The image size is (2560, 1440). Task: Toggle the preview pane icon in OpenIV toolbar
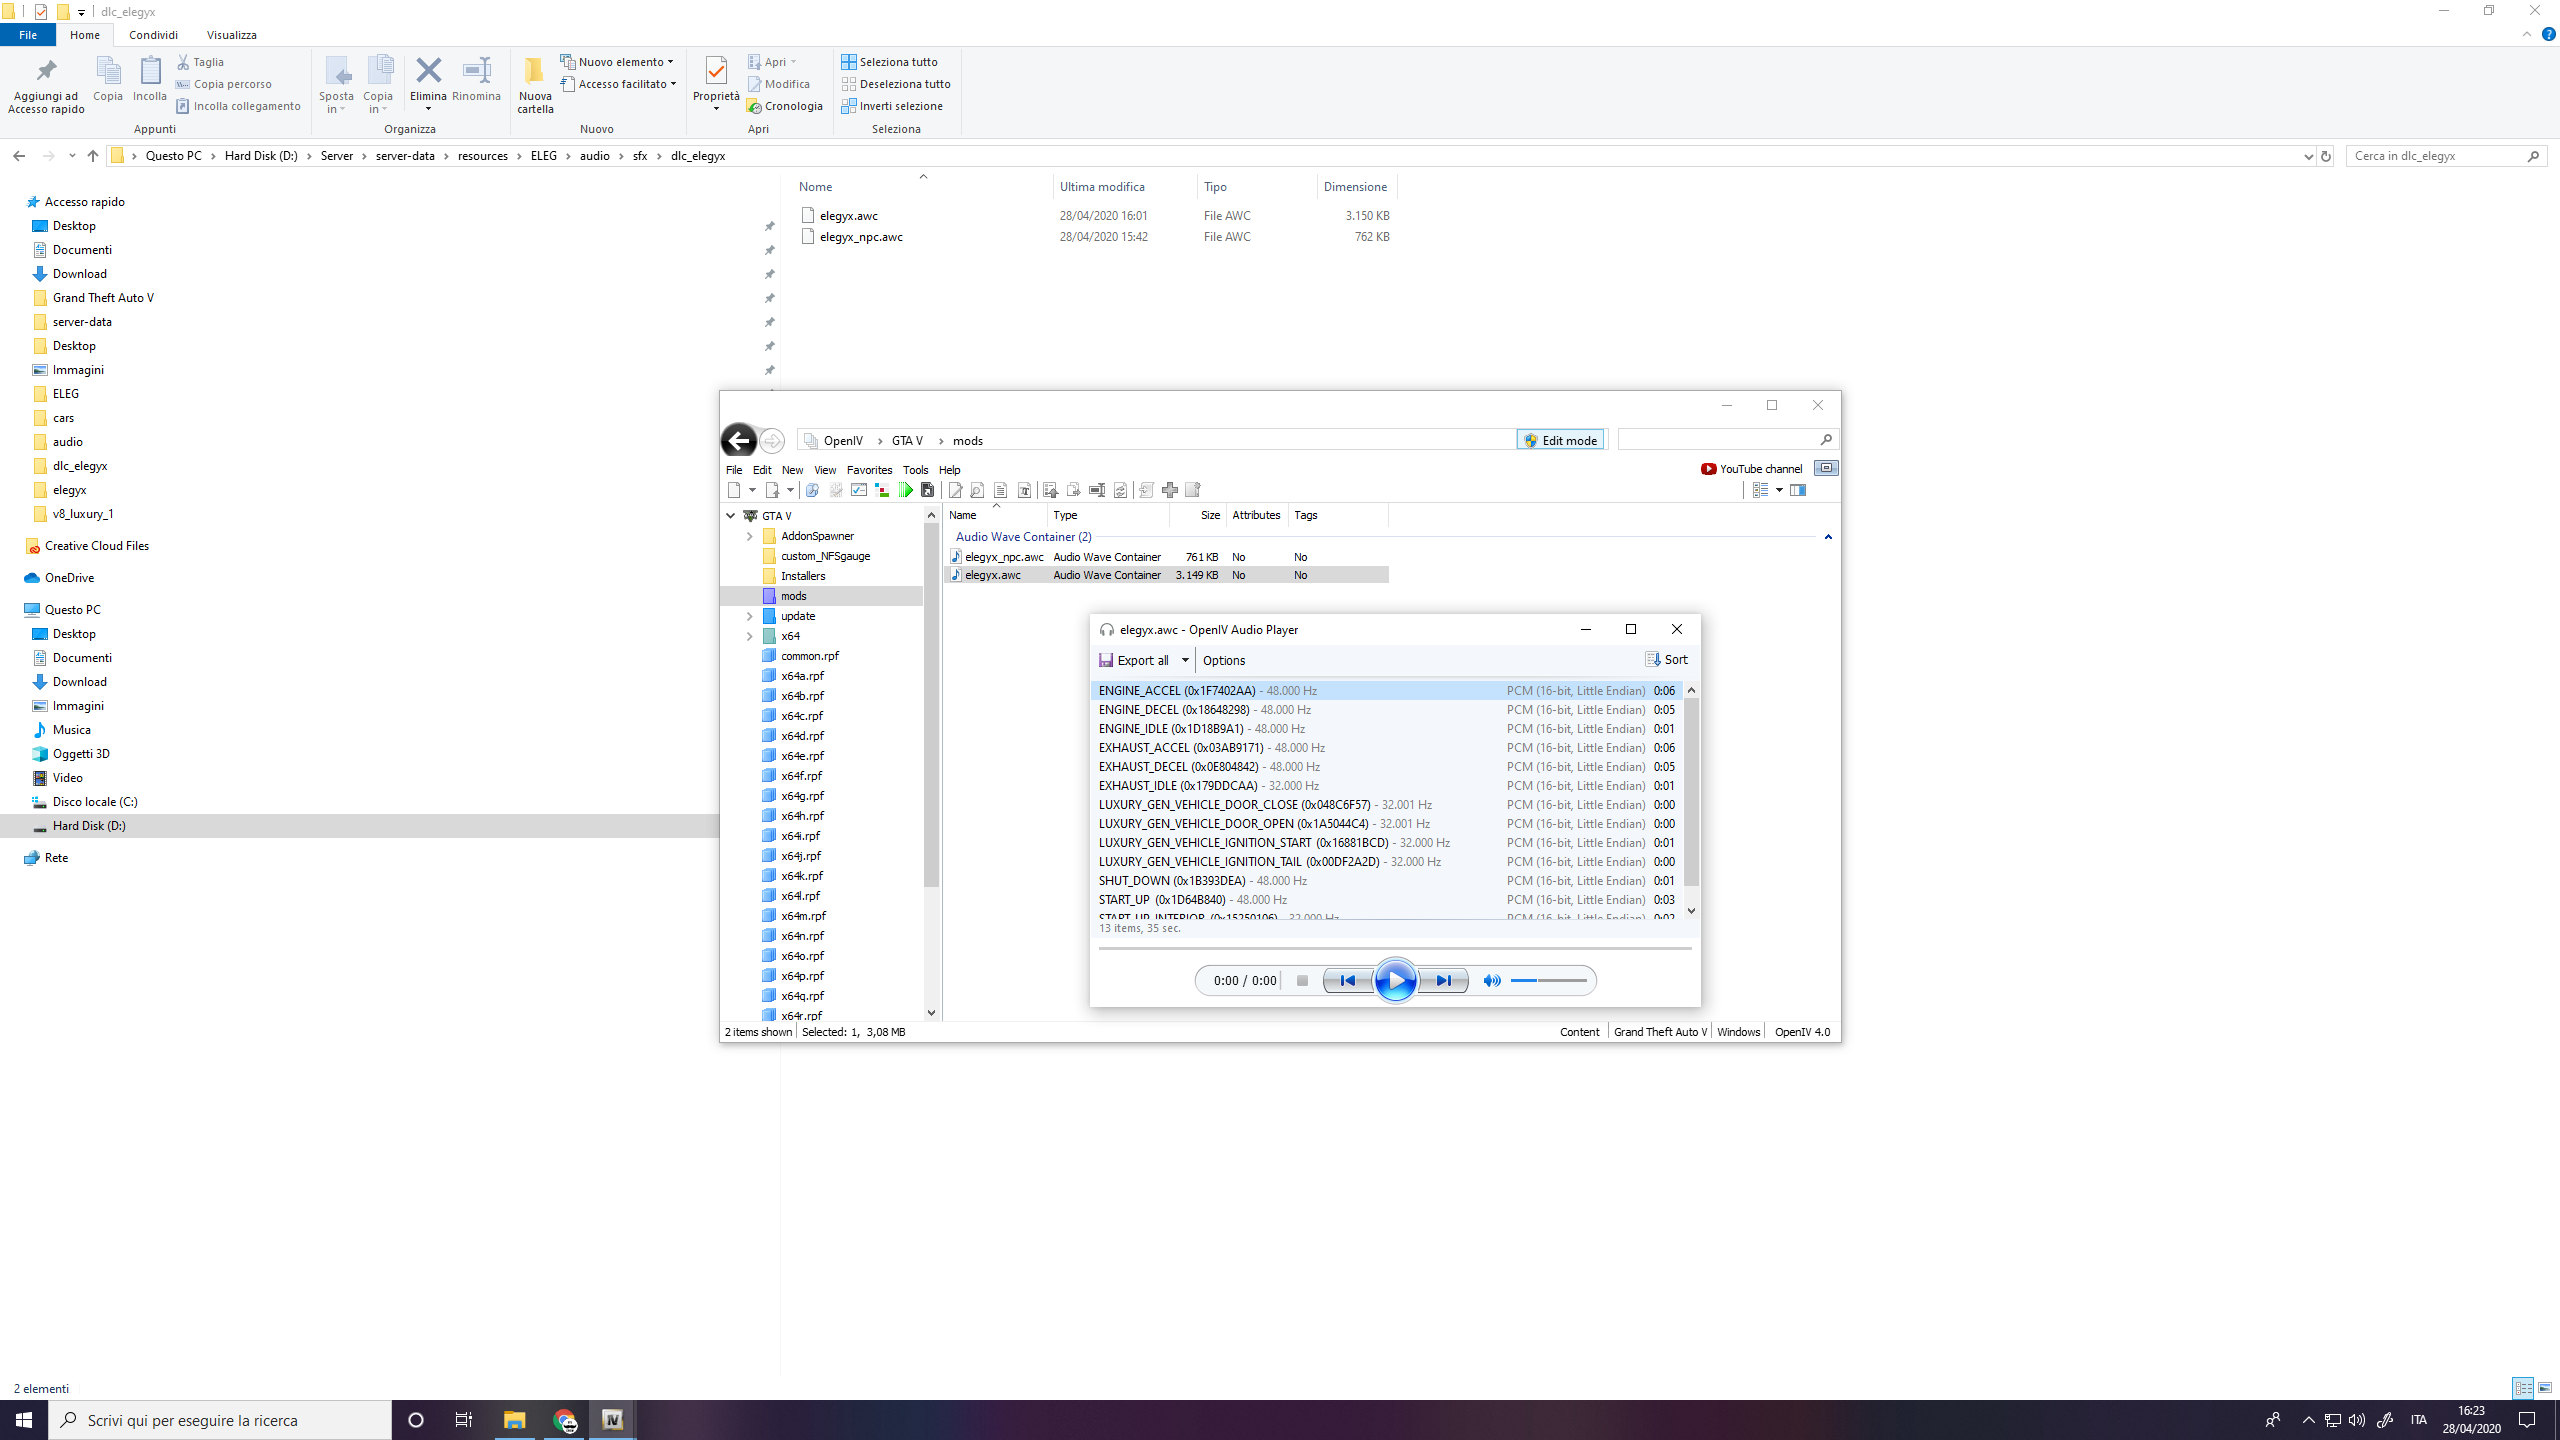[x=1798, y=490]
